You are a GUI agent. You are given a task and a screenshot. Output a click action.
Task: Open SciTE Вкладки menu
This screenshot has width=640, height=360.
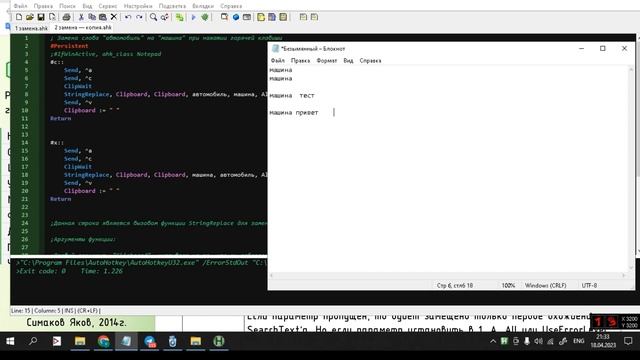(203, 6)
